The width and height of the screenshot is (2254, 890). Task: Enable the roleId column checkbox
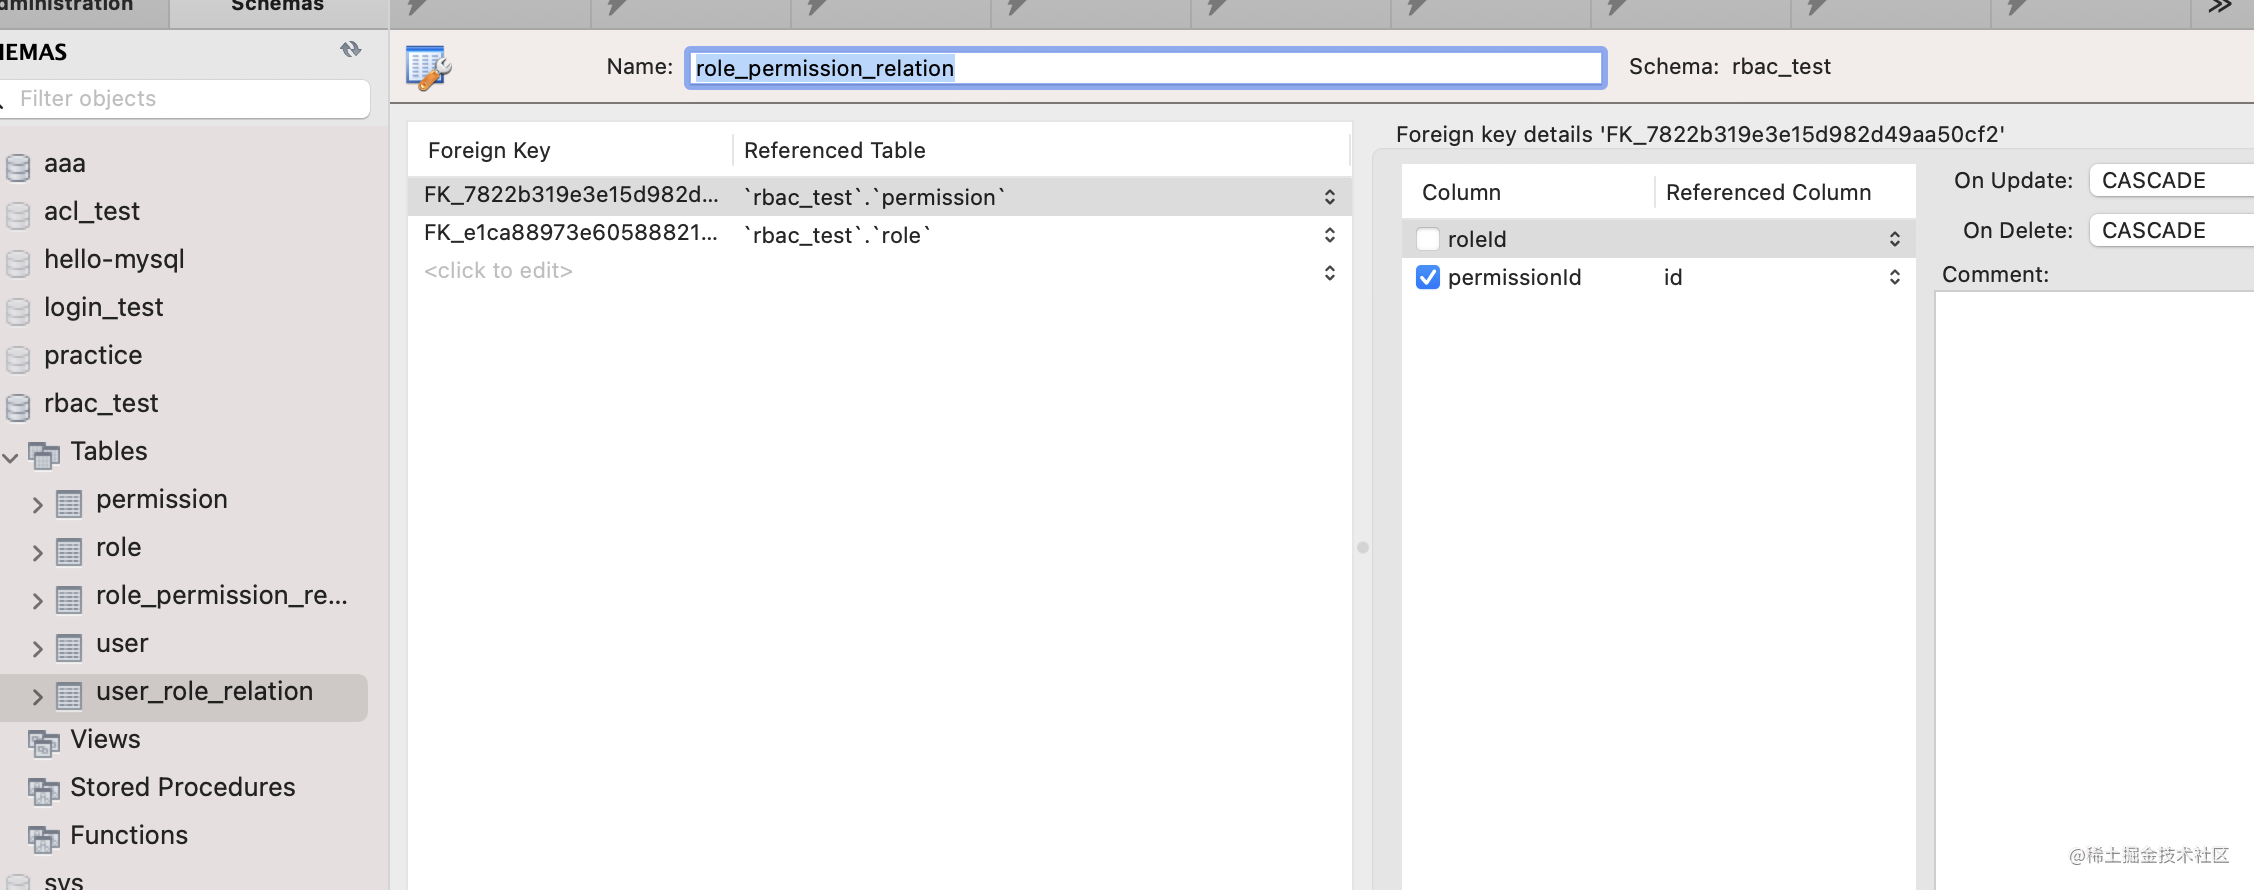(1428, 239)
